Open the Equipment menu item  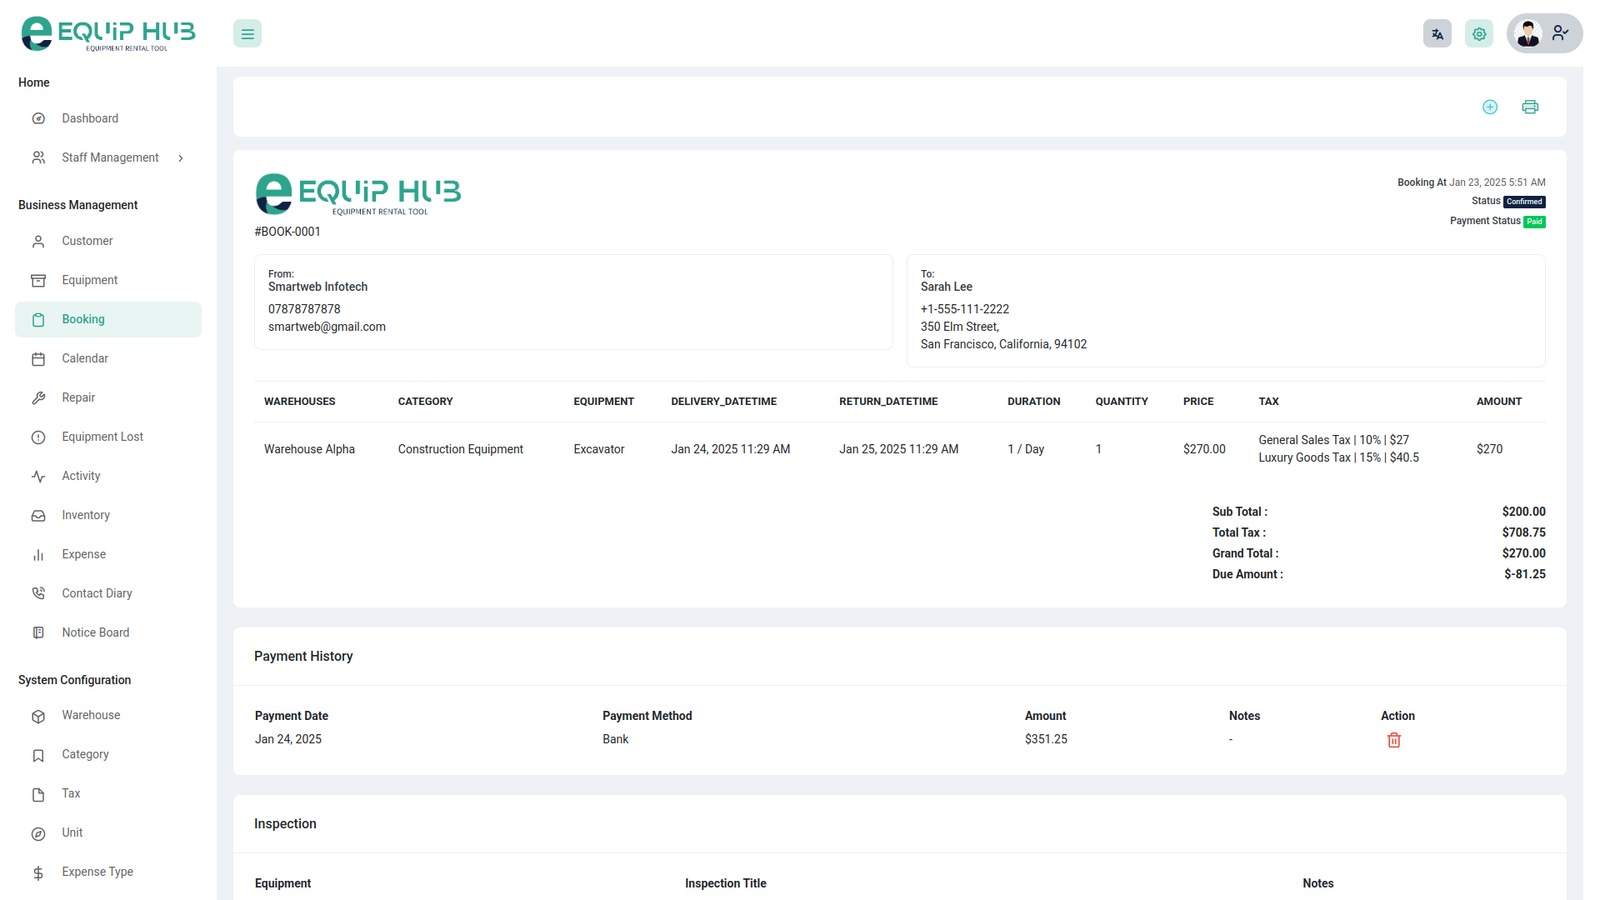point(89,280)
